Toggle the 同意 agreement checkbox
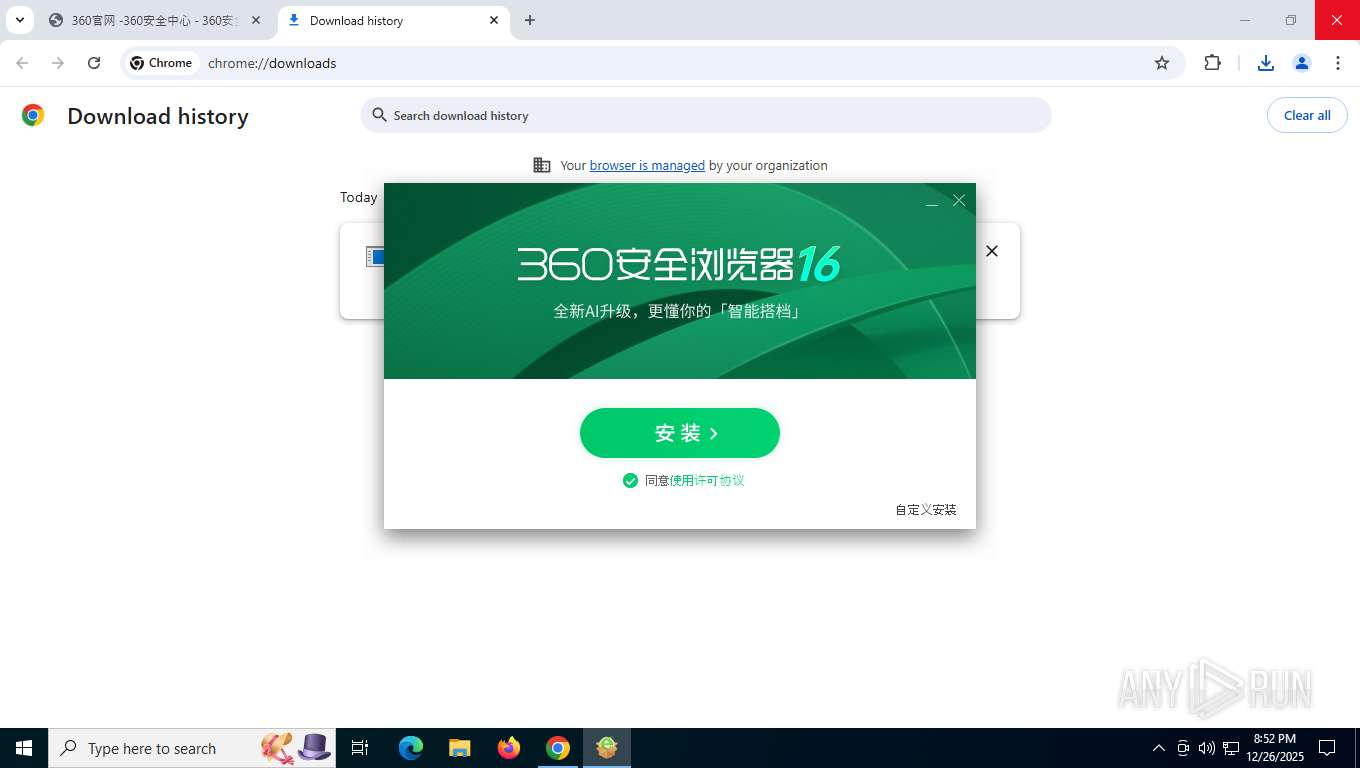This screenshot has height=768, width=1360. tap(630, 481)
